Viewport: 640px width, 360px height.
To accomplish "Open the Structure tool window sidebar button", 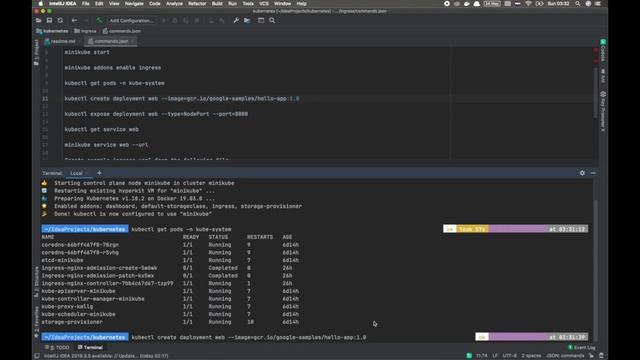I will tap(36, 282).
